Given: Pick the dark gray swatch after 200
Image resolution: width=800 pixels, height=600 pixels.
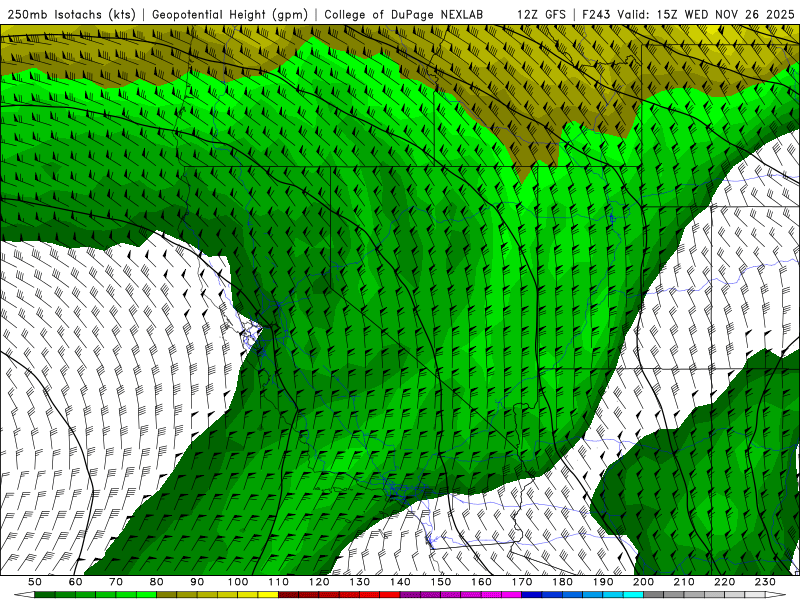Looking at the screenshot, I should coord(654,595).
